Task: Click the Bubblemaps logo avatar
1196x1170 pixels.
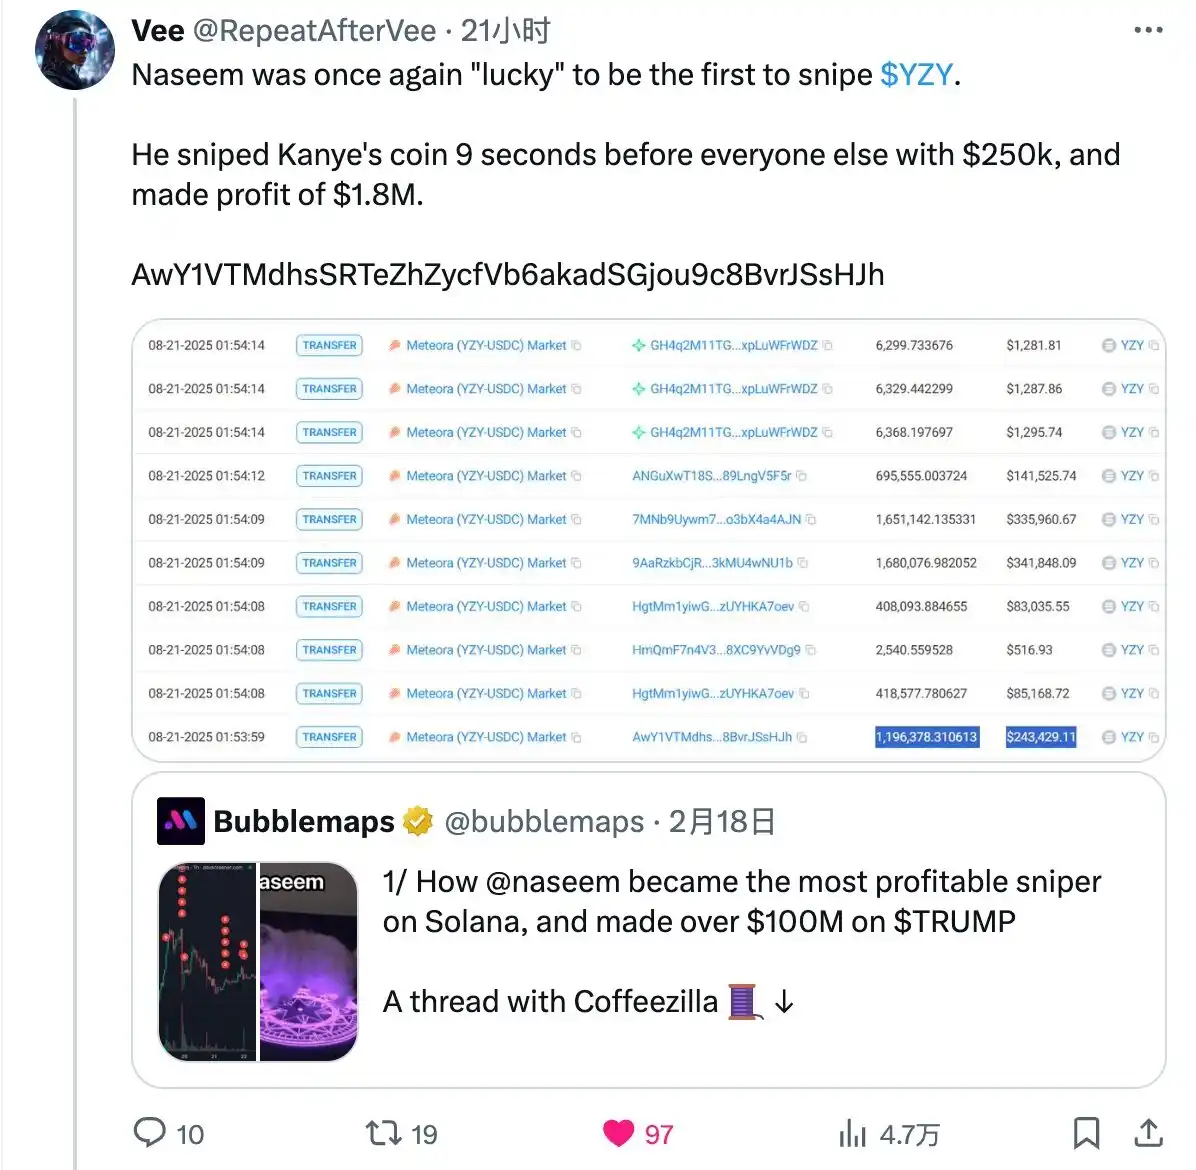Action: [181, 821]
